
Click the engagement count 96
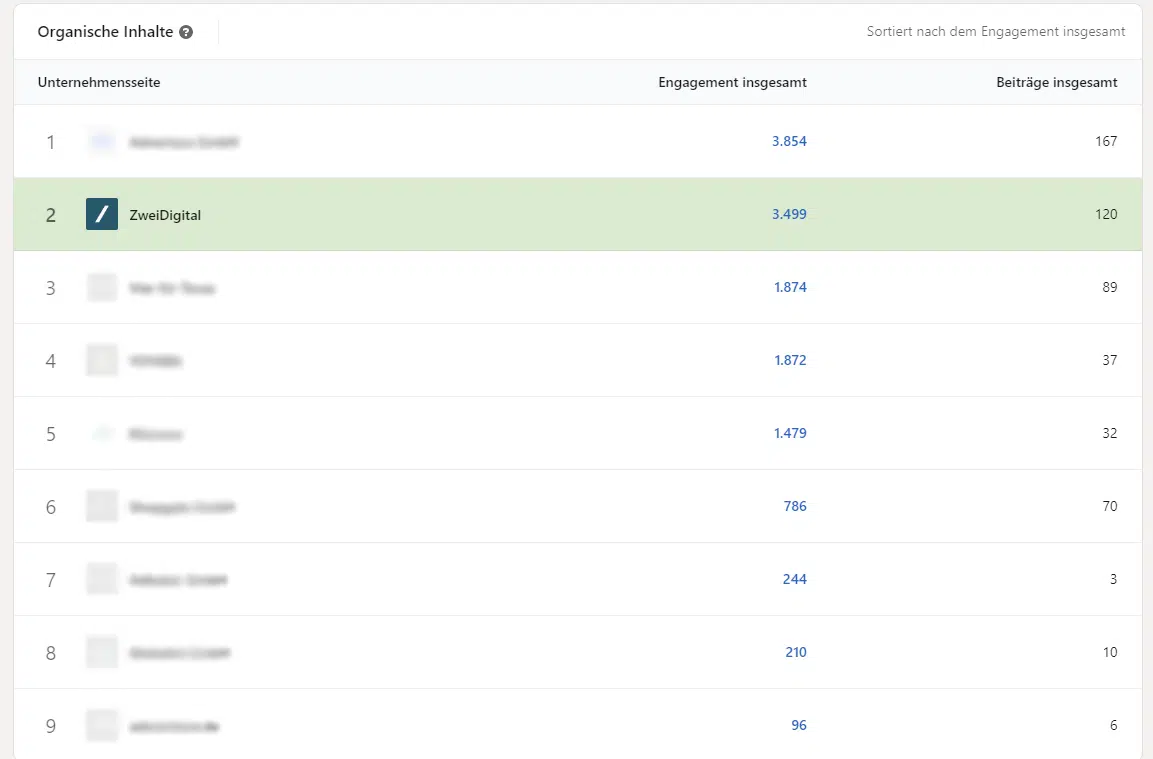click(798, 725)
